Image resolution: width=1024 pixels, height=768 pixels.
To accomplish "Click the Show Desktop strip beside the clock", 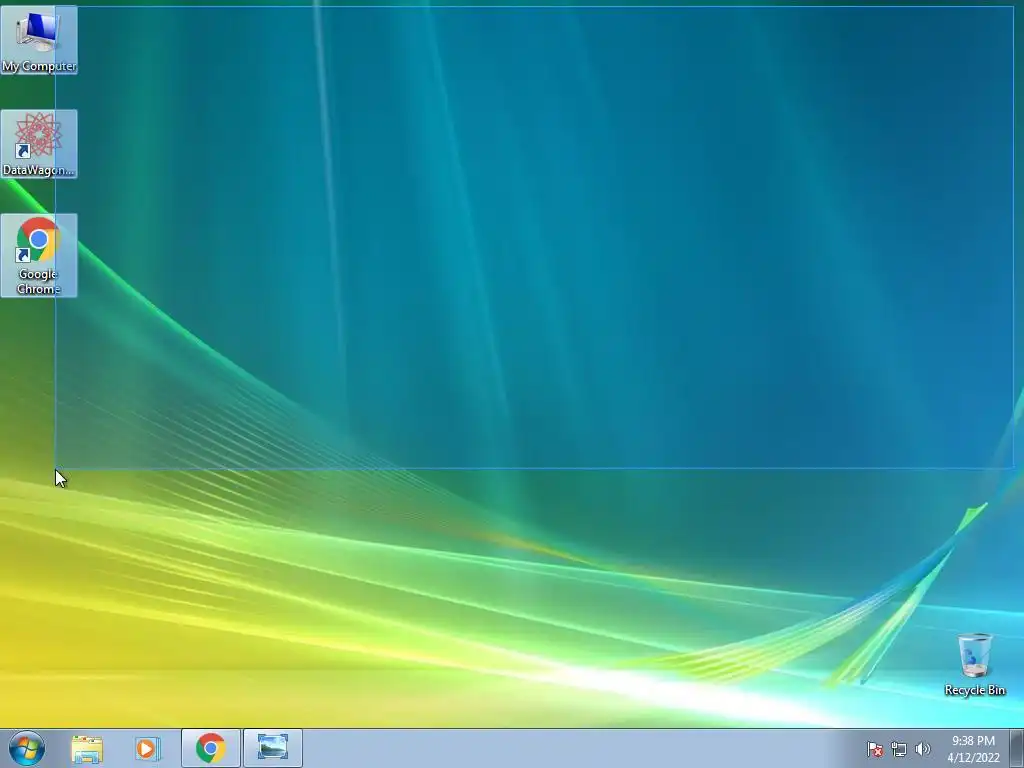I will click(1017, 748).
